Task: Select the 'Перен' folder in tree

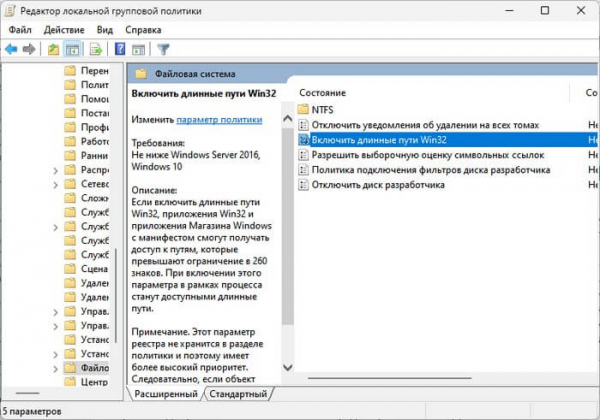Action: click(86, 71)
